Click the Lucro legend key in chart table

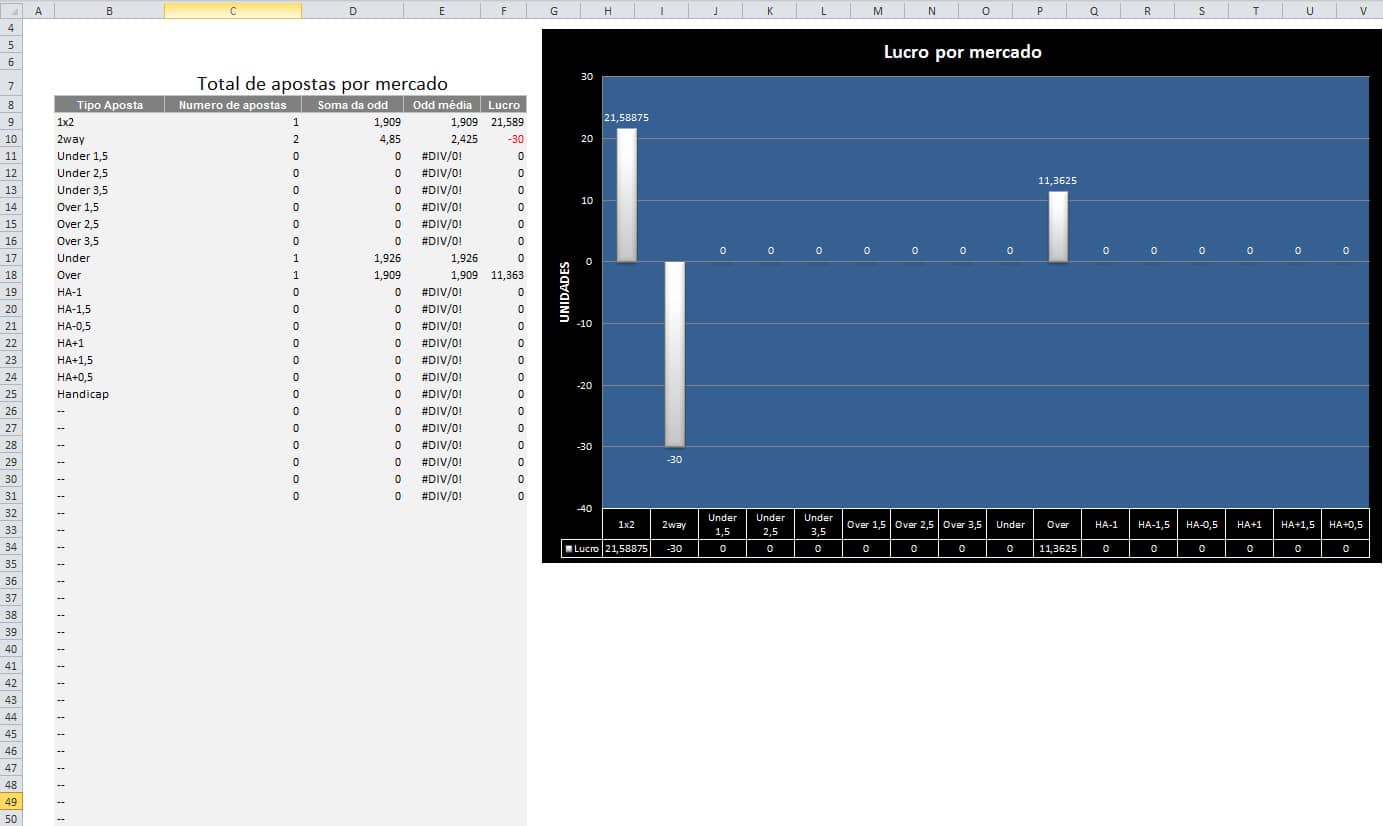(569, 549)
